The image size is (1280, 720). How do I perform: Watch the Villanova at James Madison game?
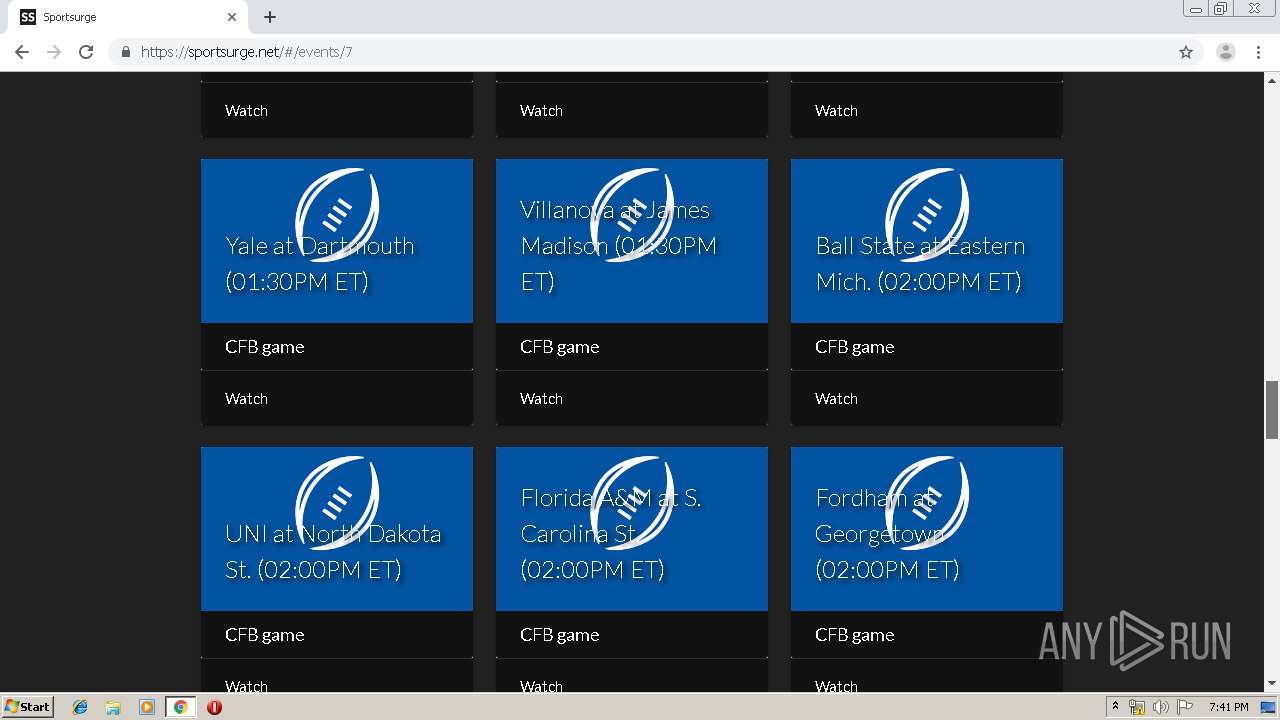(x=541, y=398)
